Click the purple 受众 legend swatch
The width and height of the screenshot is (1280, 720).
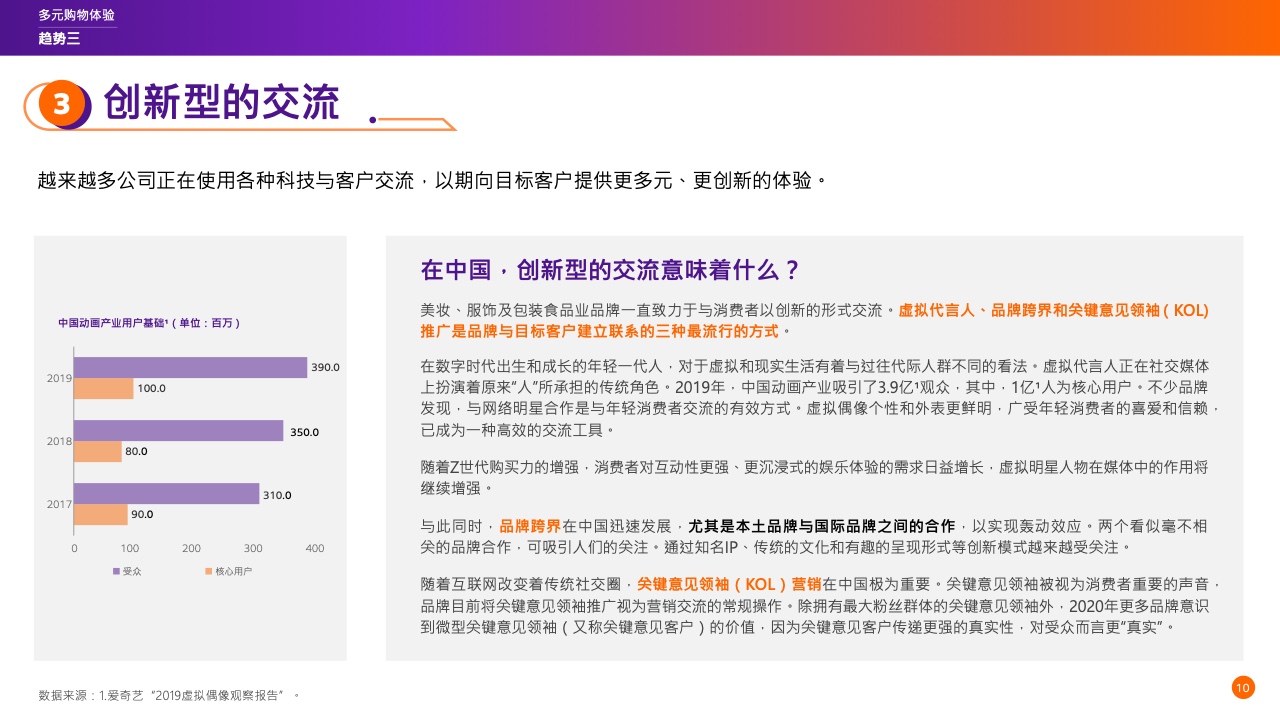(116, 571)
